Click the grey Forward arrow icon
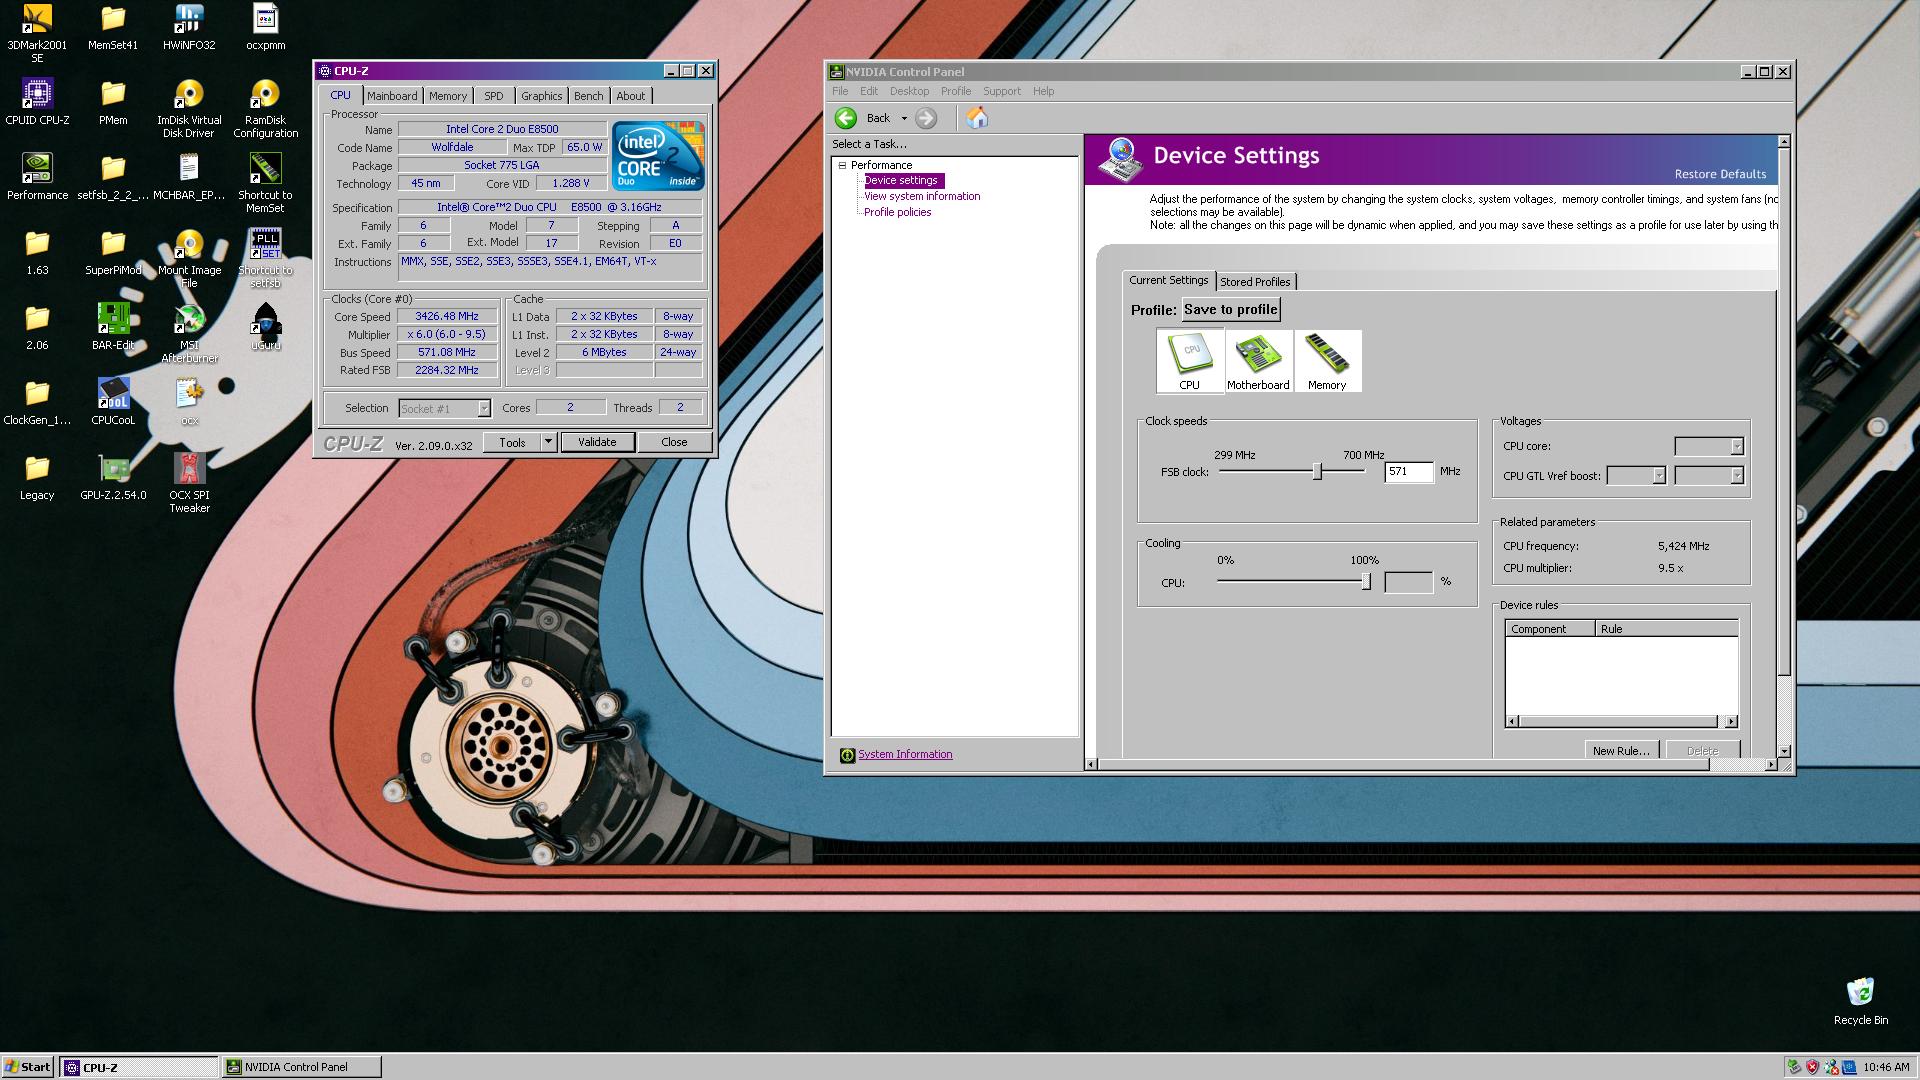Viewport: 1920px width, 1080px height. click(926, 118)
